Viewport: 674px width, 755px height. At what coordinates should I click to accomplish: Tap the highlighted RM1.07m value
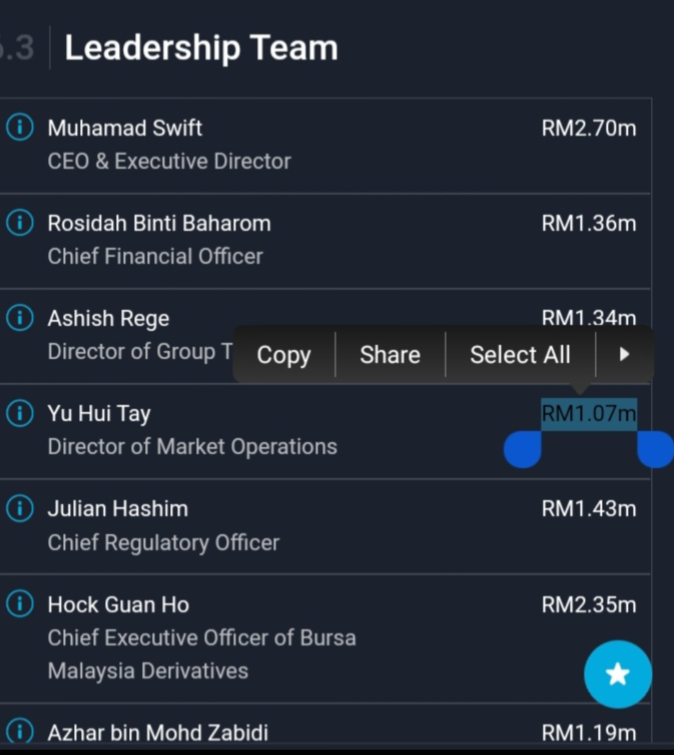pos(589,413)
